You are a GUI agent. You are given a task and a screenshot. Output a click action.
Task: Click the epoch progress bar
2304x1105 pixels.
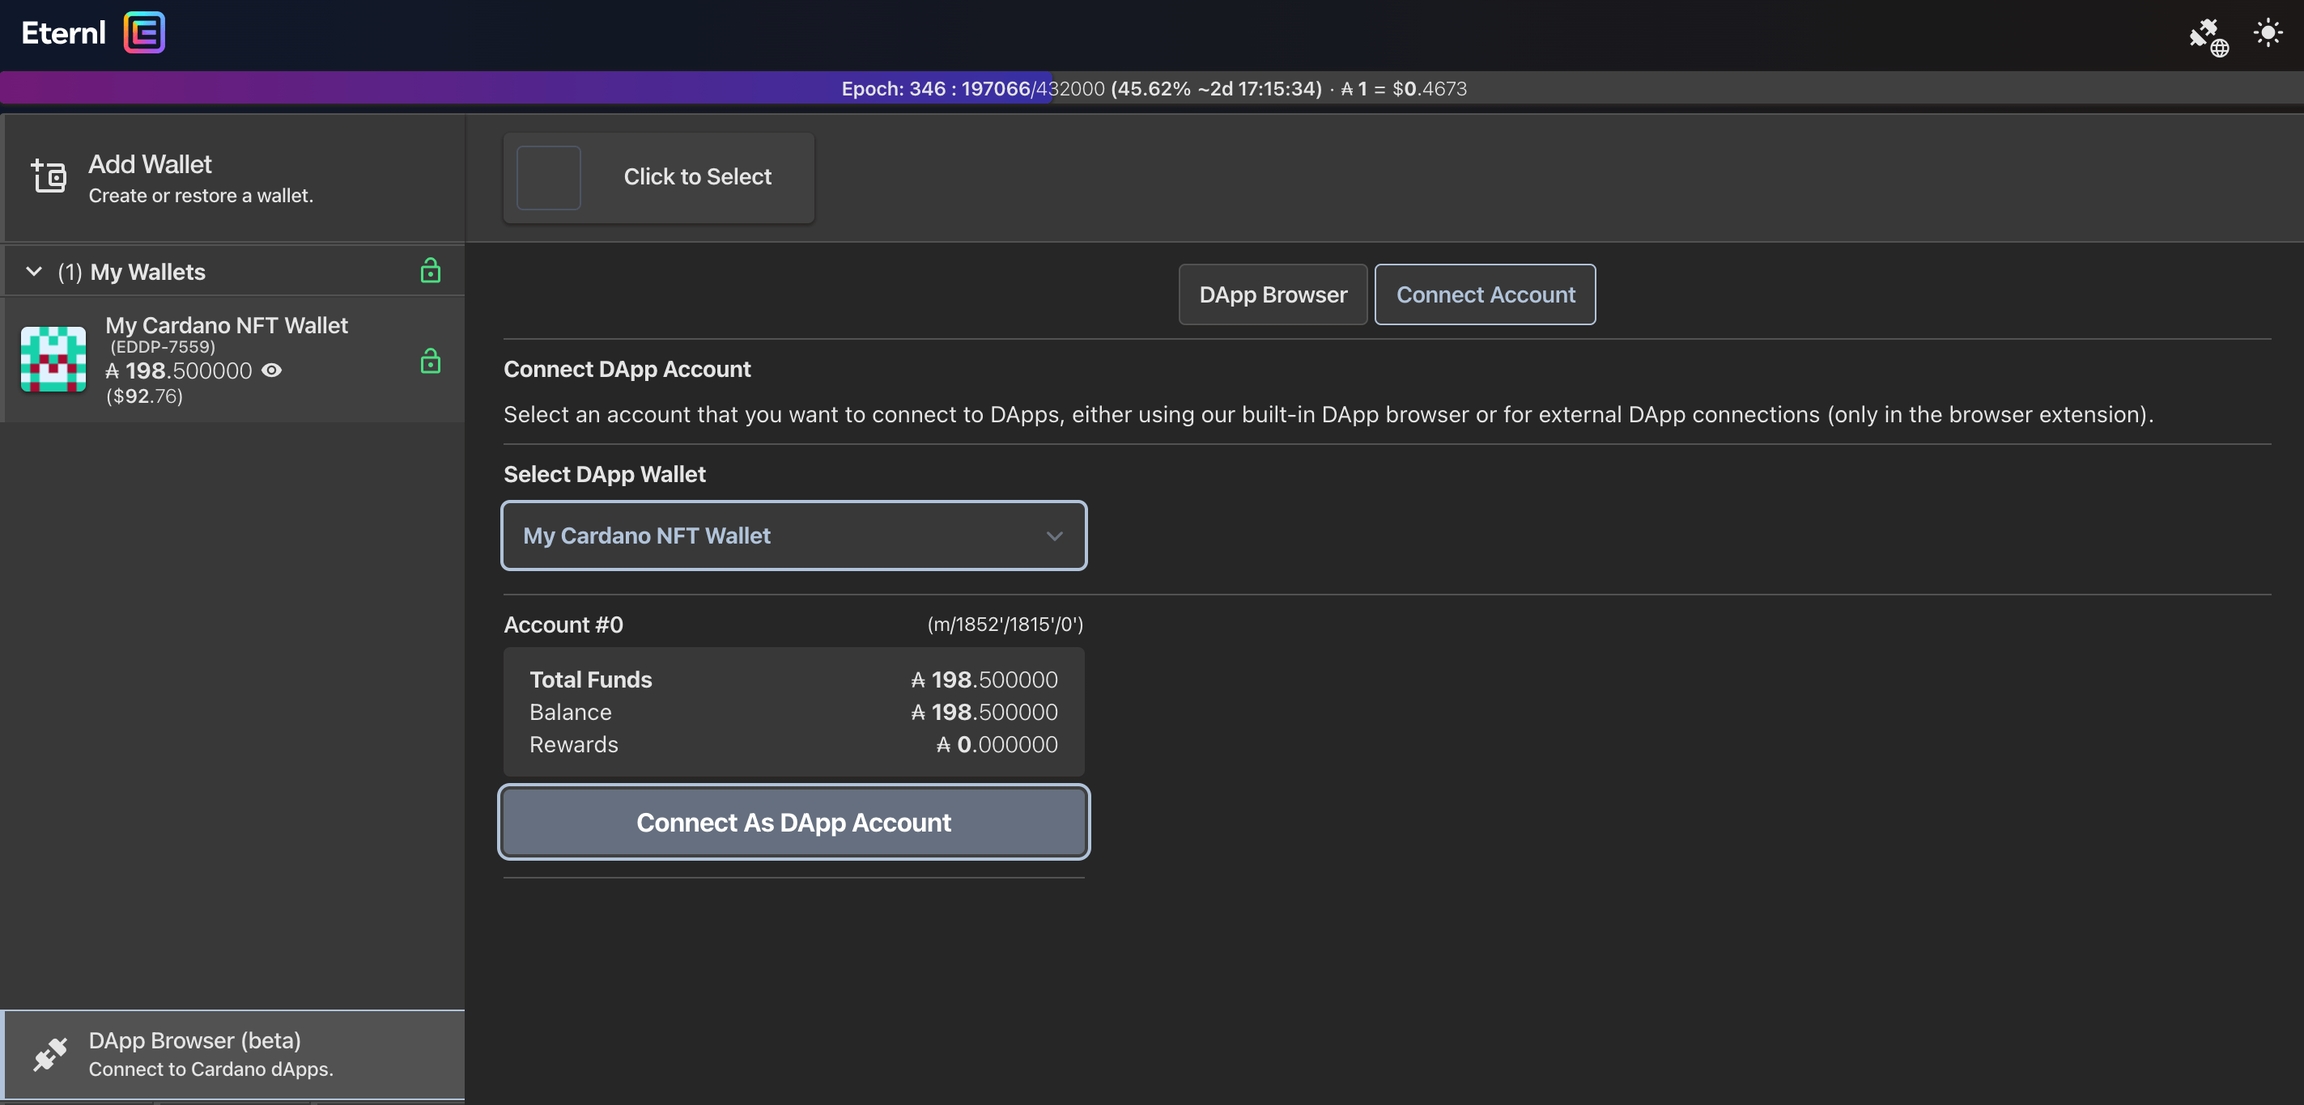point(1152,88)
